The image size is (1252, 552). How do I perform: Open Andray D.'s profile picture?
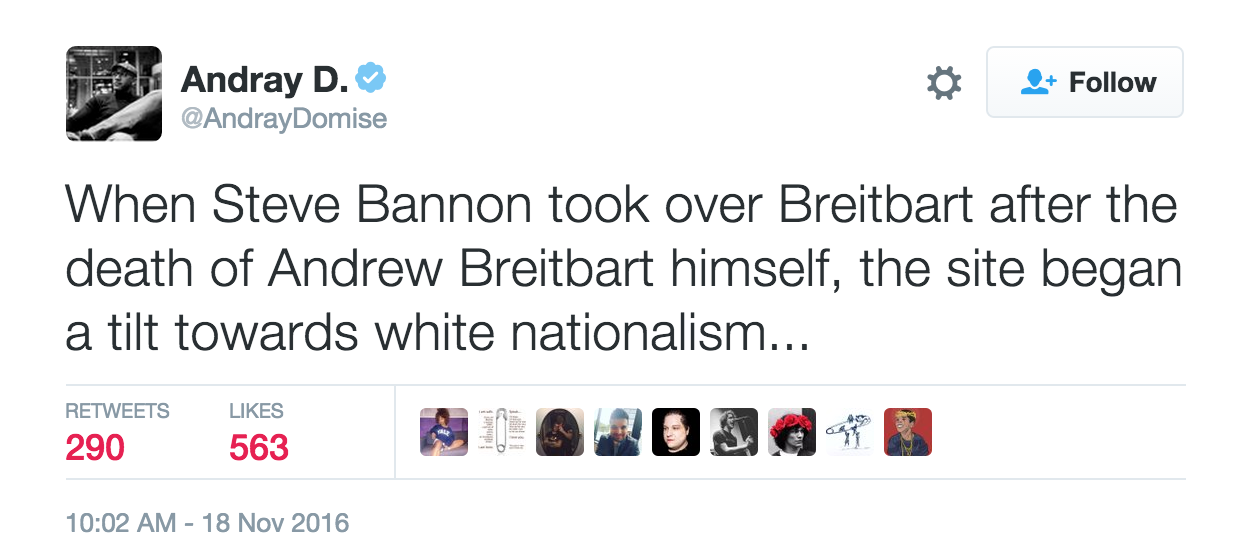click(x=114, y=93)
